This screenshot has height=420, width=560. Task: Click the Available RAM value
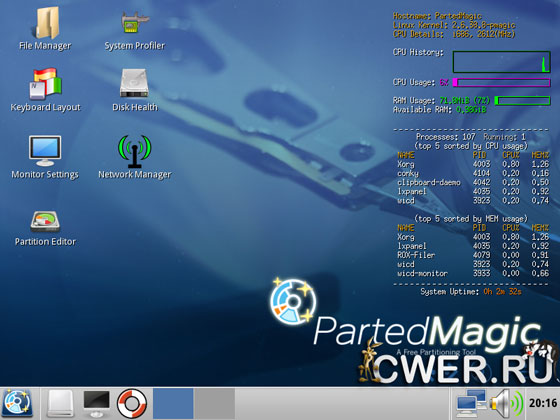471,110
